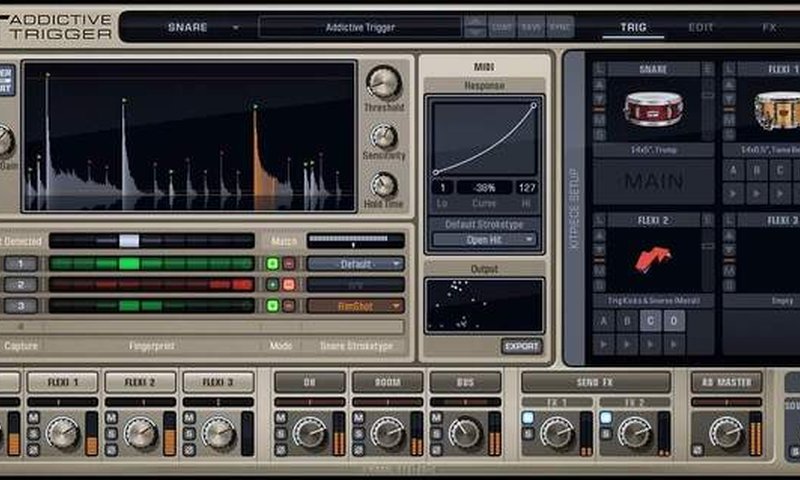
Task: Click the FLEXI 2 red kitpiece image
Action: (653, 259)
